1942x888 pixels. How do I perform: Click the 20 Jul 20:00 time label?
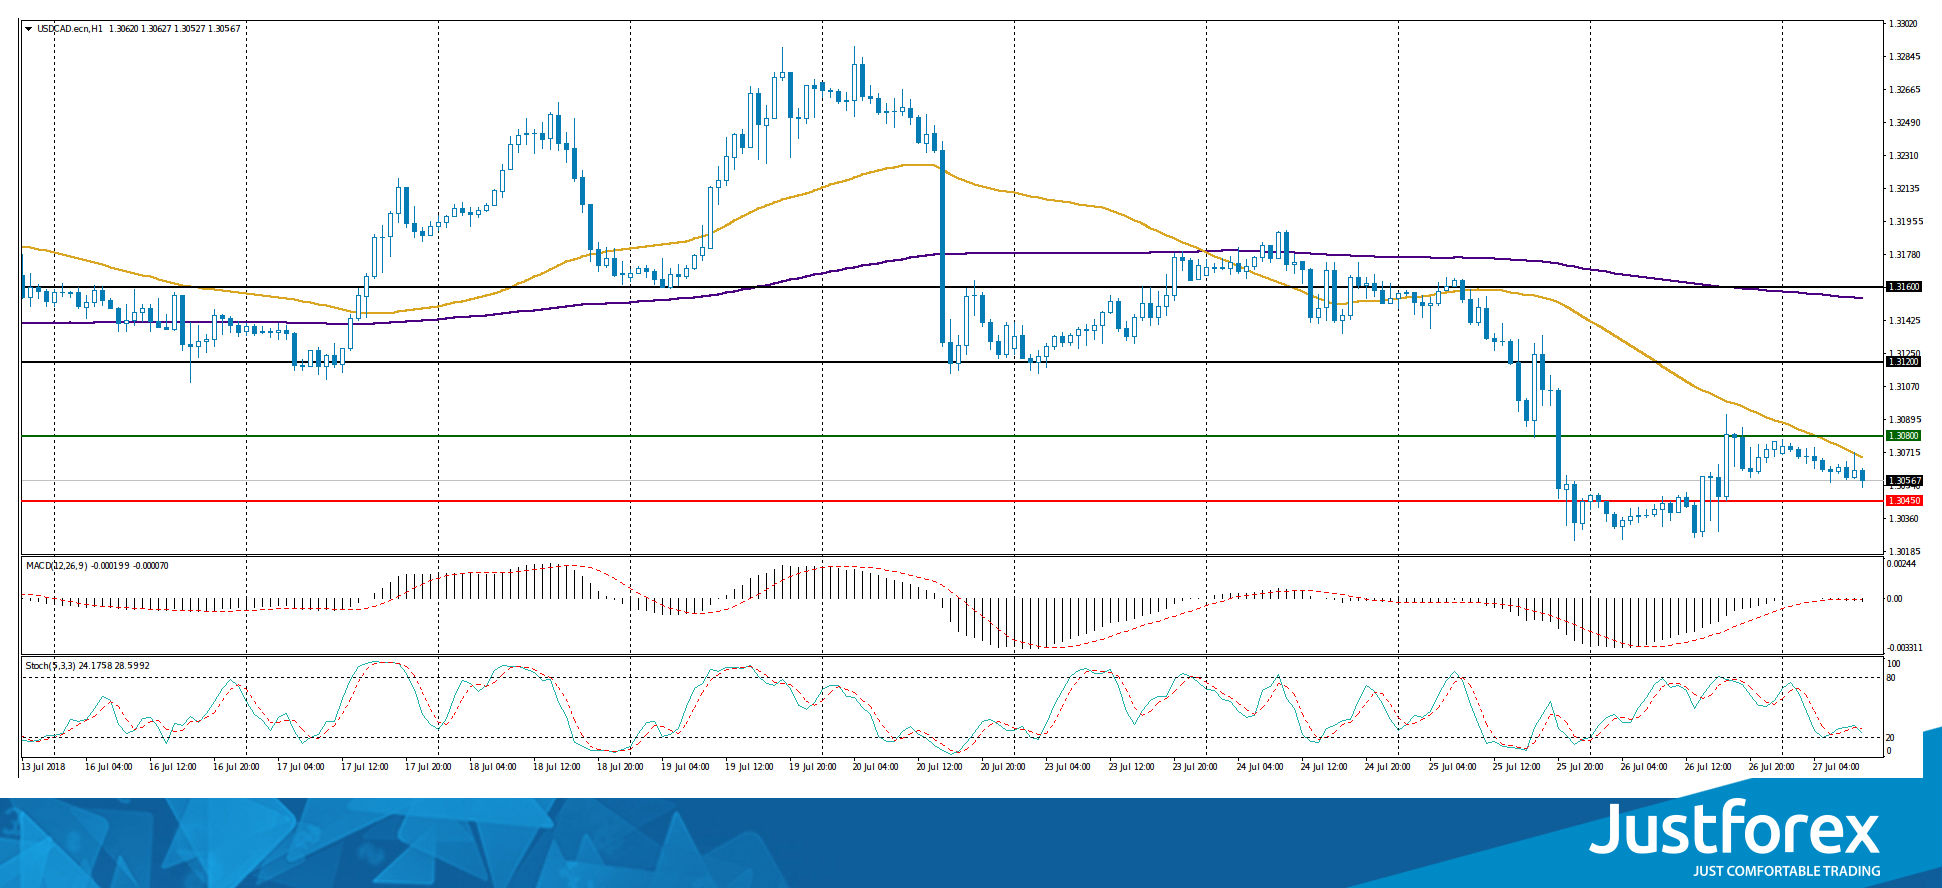1005,767
